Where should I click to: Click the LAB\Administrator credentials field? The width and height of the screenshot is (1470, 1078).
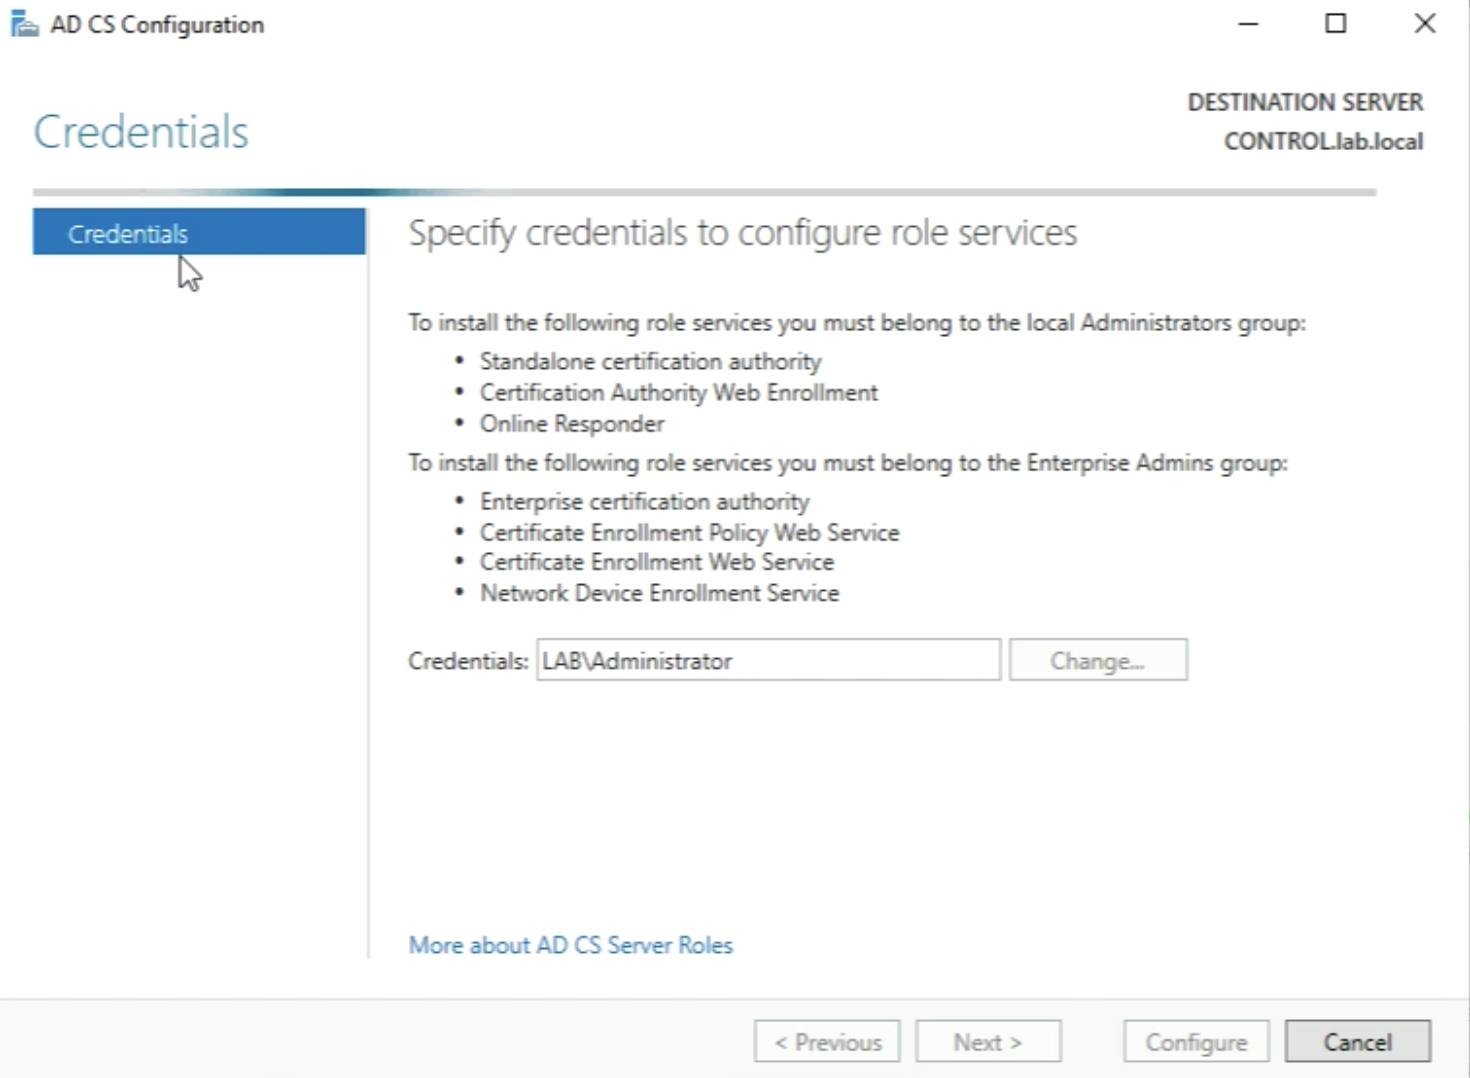pos(767,661)
